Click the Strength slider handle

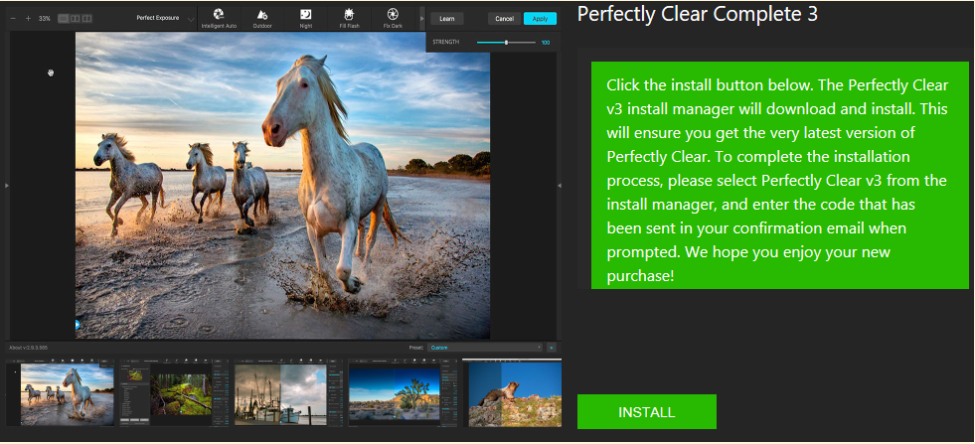pos(507,42)
